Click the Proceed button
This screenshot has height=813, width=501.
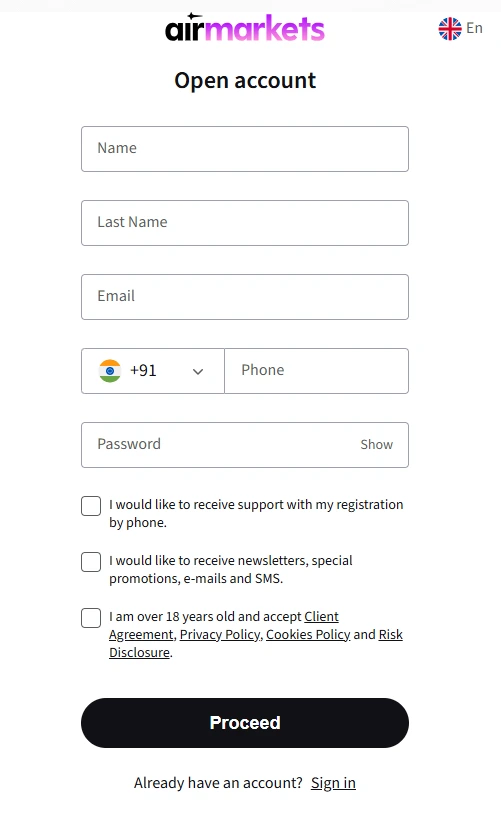click(x=245, y=723)
